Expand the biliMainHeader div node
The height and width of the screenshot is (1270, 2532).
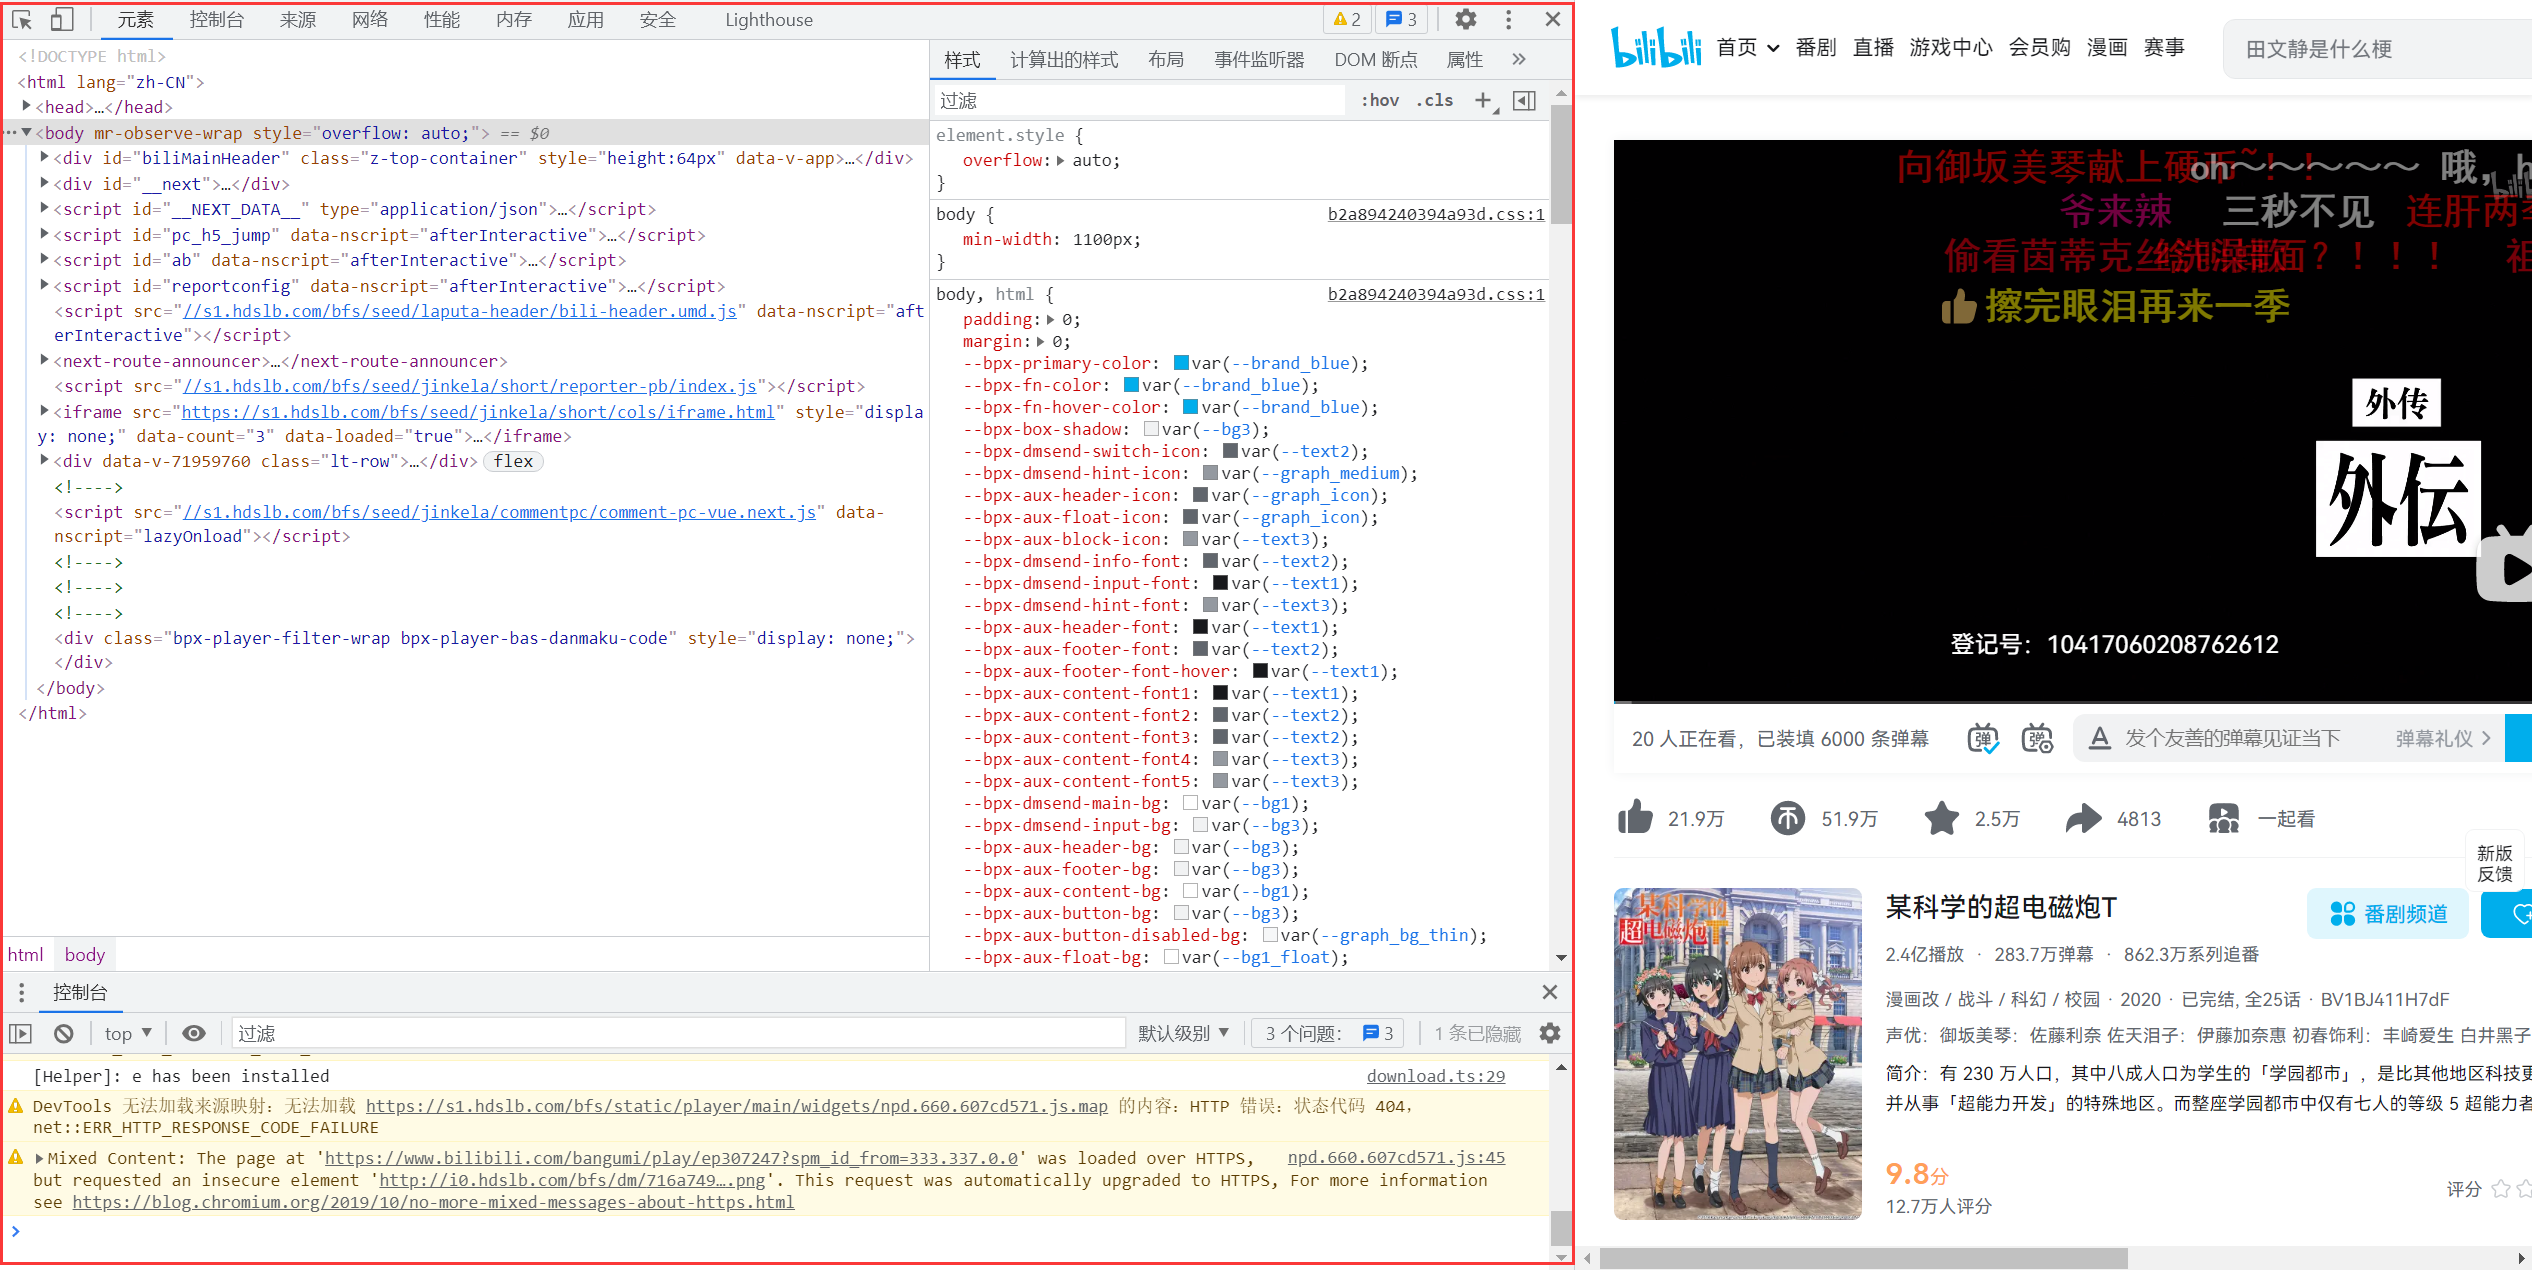point(45,157)
